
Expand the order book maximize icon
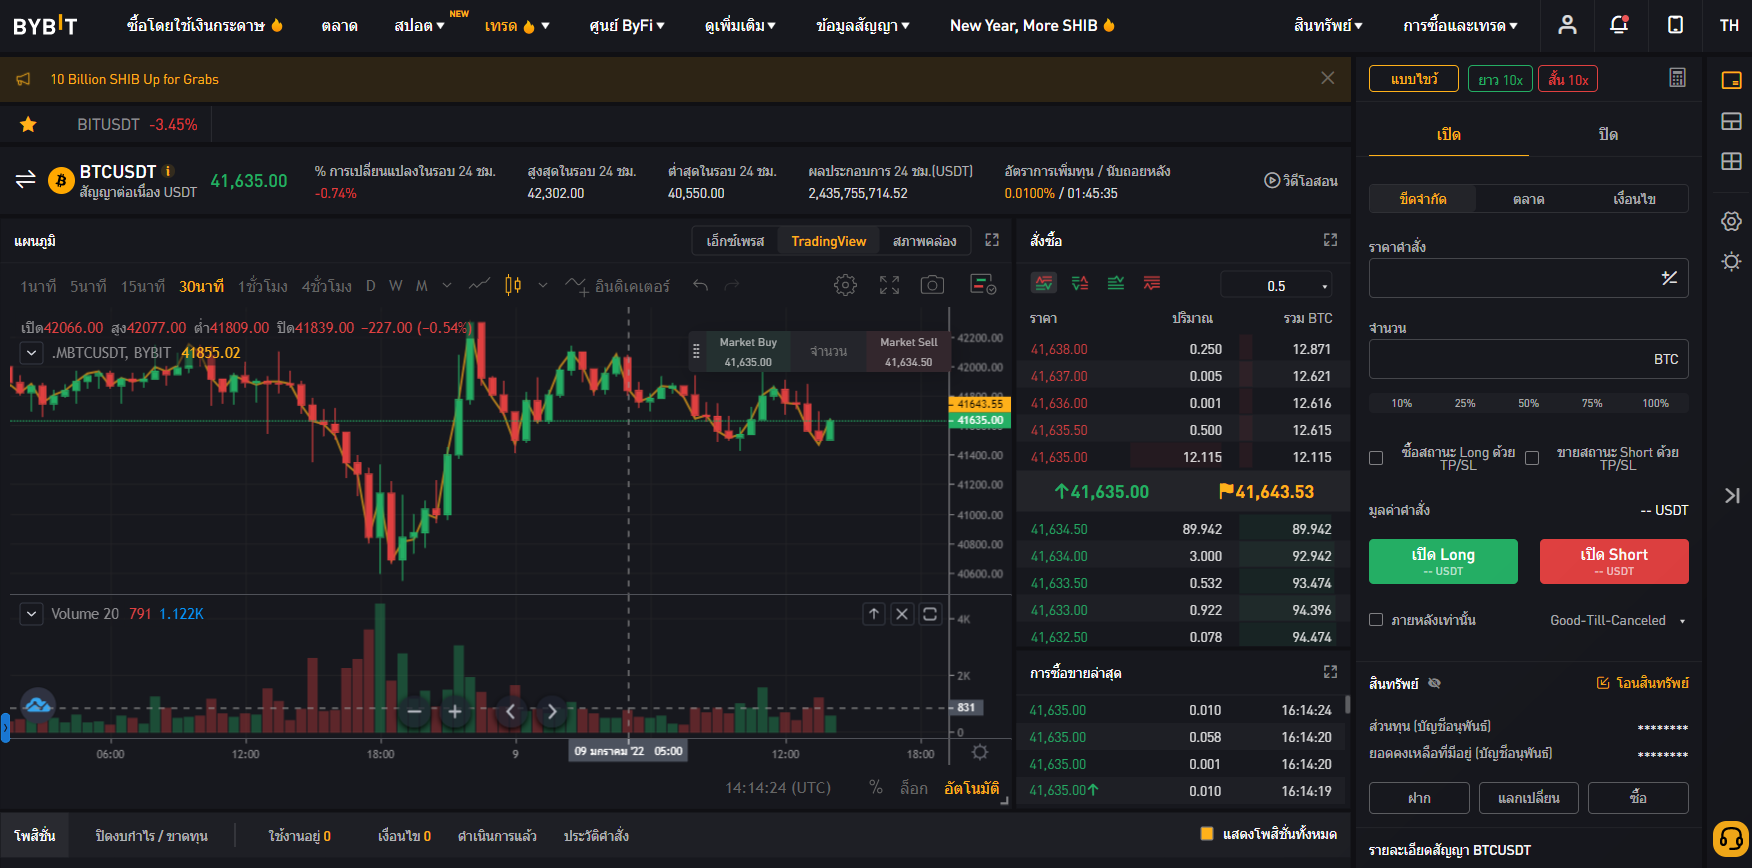point(1330,240)
